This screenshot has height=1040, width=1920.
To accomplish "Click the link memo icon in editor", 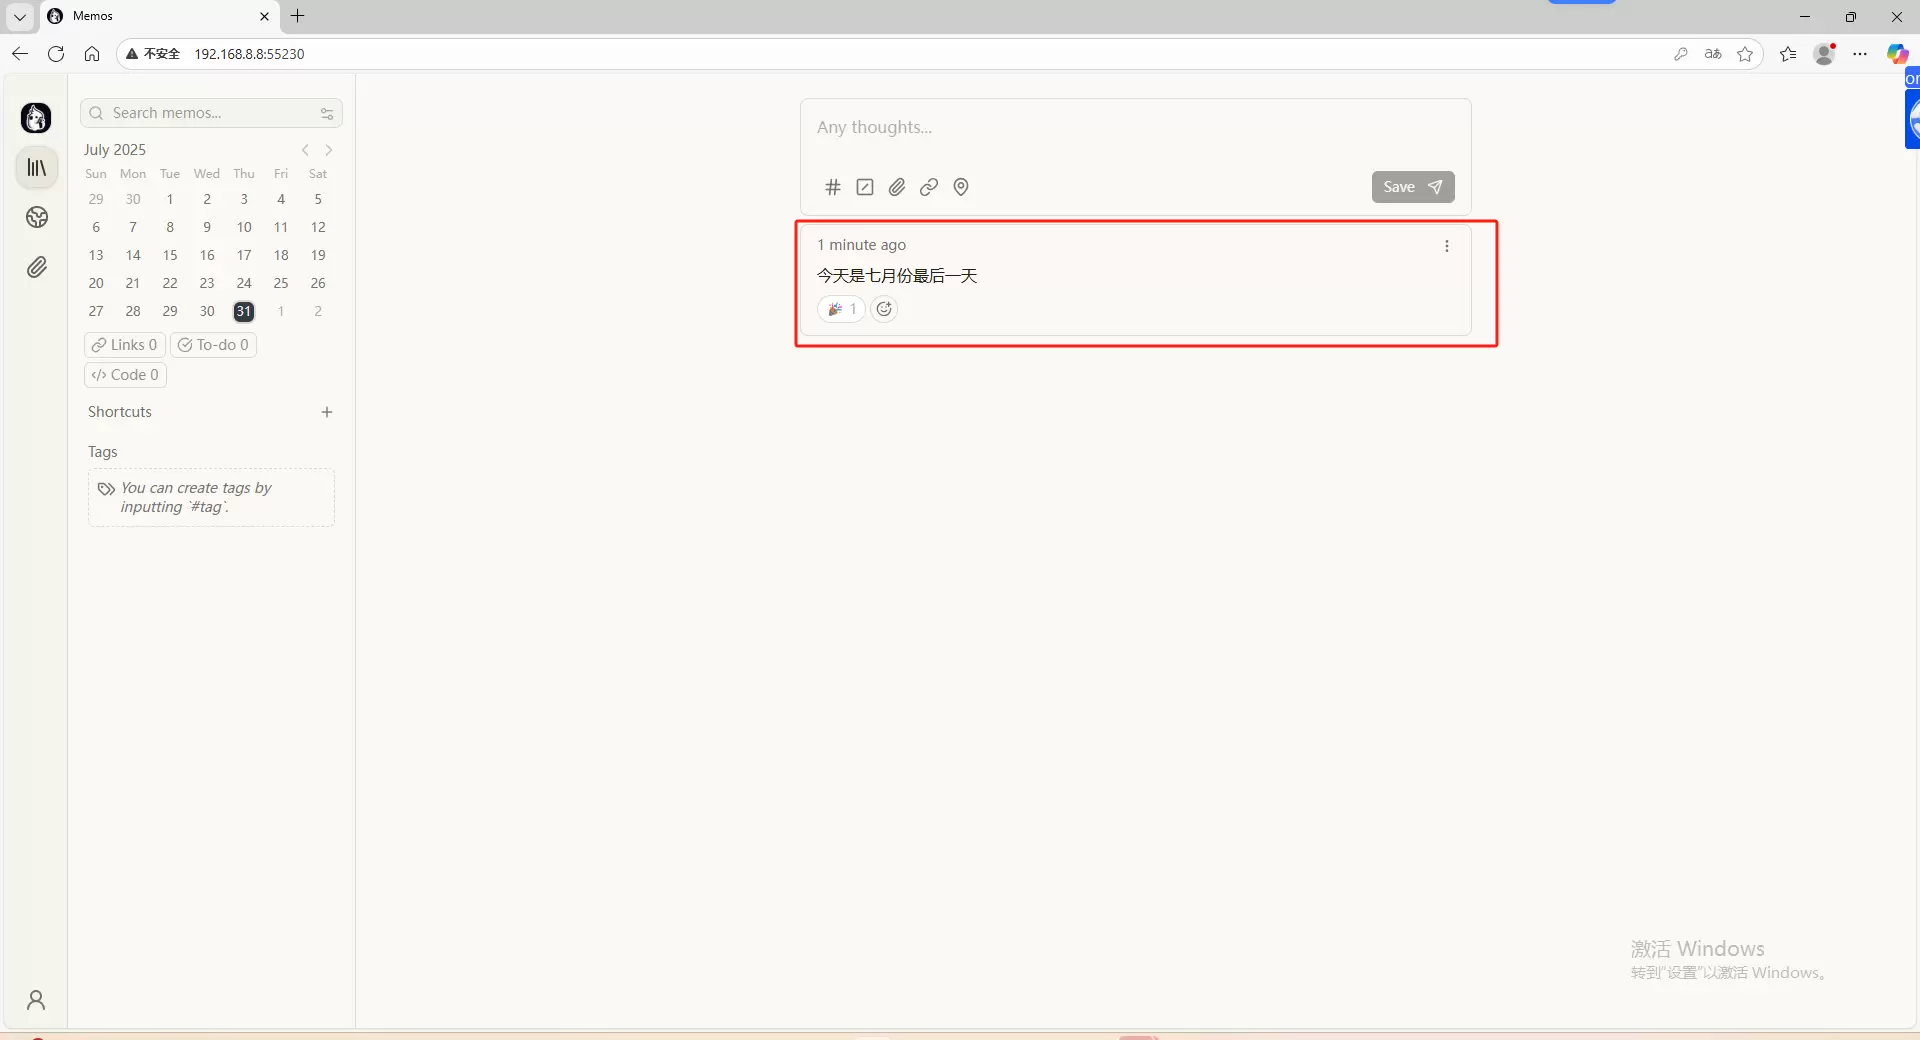I will coord(929,187).
